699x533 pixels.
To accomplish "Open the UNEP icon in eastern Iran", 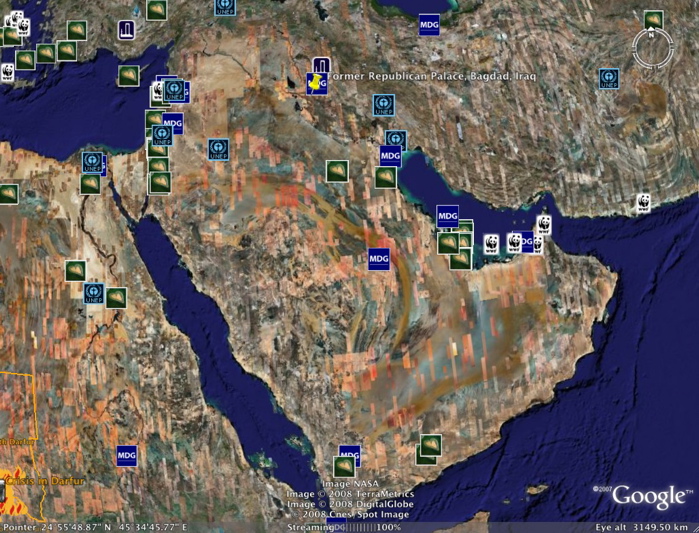I will [609, 78].
